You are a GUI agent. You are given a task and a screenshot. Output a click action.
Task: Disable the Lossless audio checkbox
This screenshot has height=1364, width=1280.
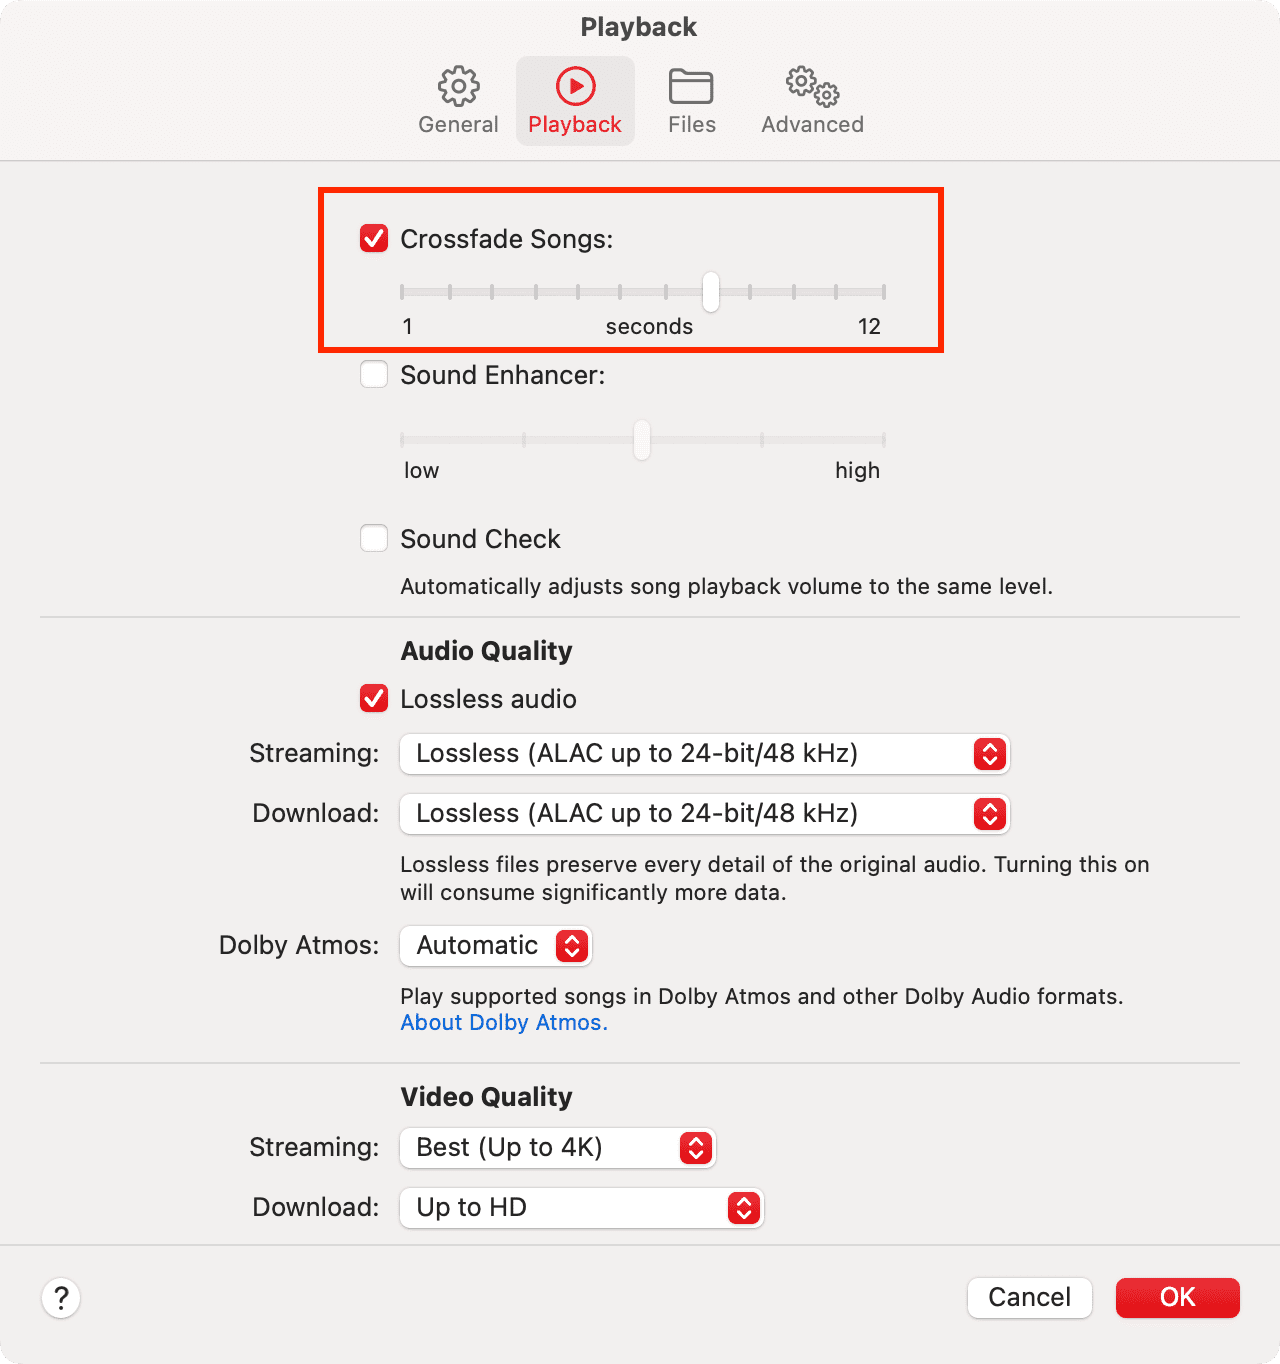click(374, 698)
